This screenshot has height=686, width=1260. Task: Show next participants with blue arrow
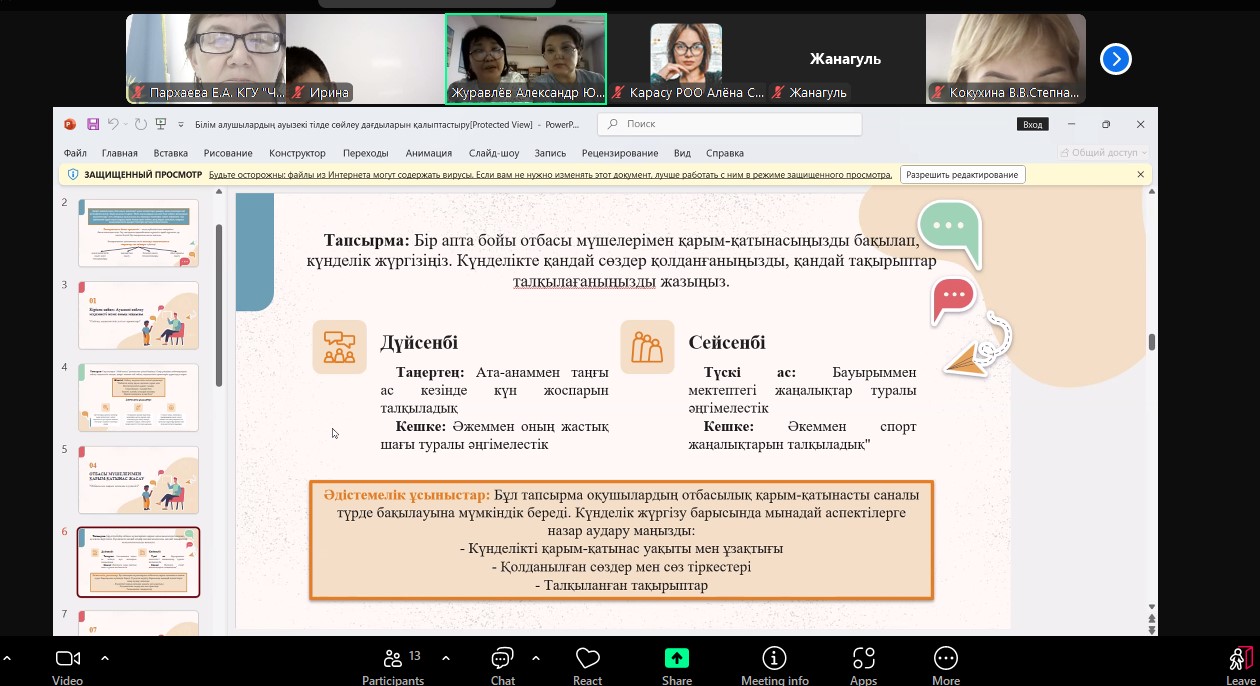1115,60
